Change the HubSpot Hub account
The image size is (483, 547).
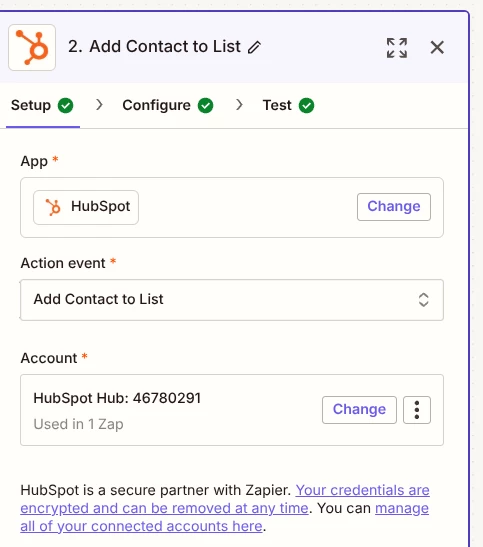tap(359, 410)
